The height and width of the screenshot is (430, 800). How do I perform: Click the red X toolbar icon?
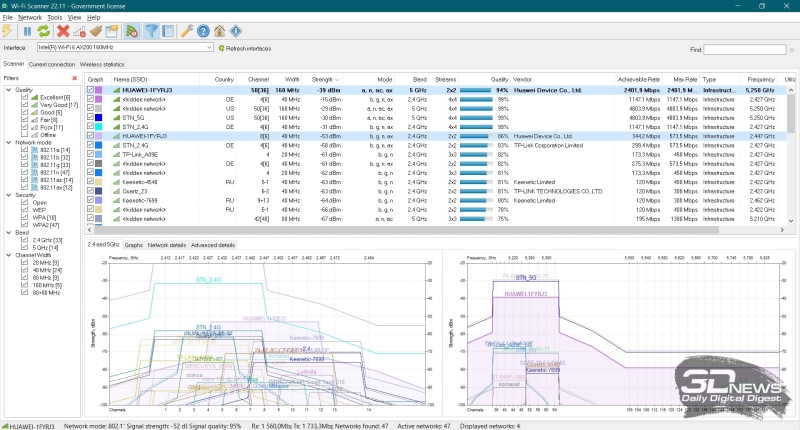click(63, 31)
